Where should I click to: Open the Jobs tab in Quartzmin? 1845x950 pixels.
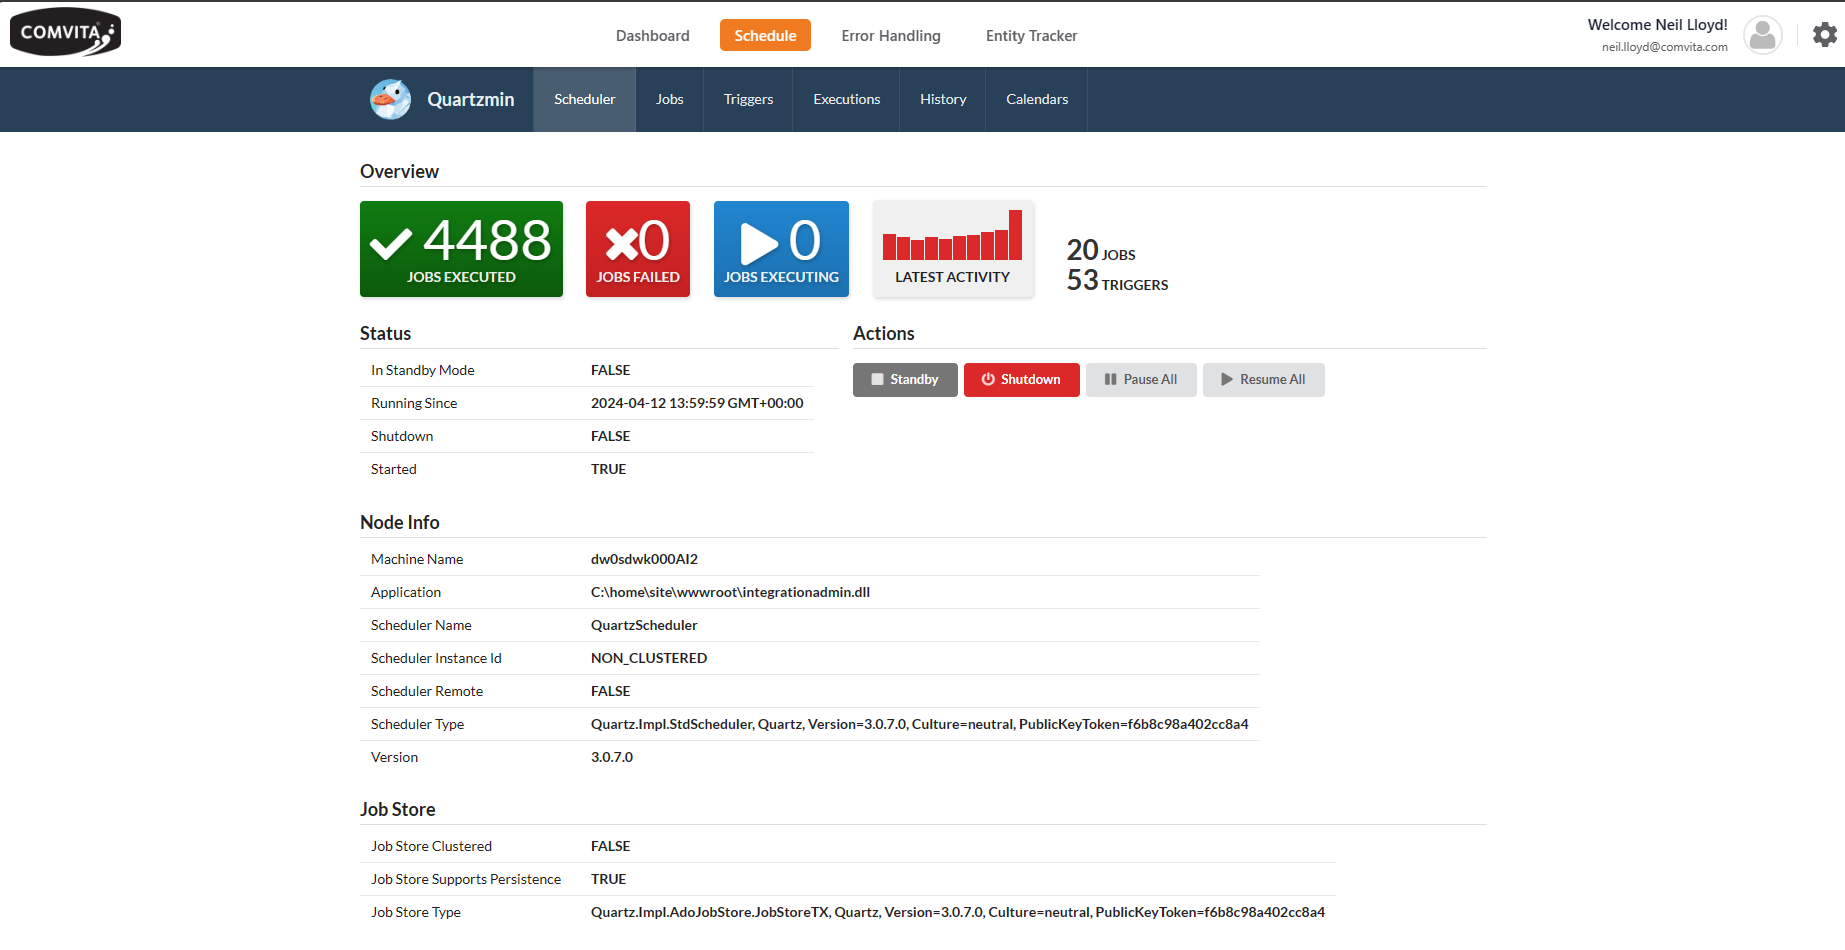(x=669, y=99)
